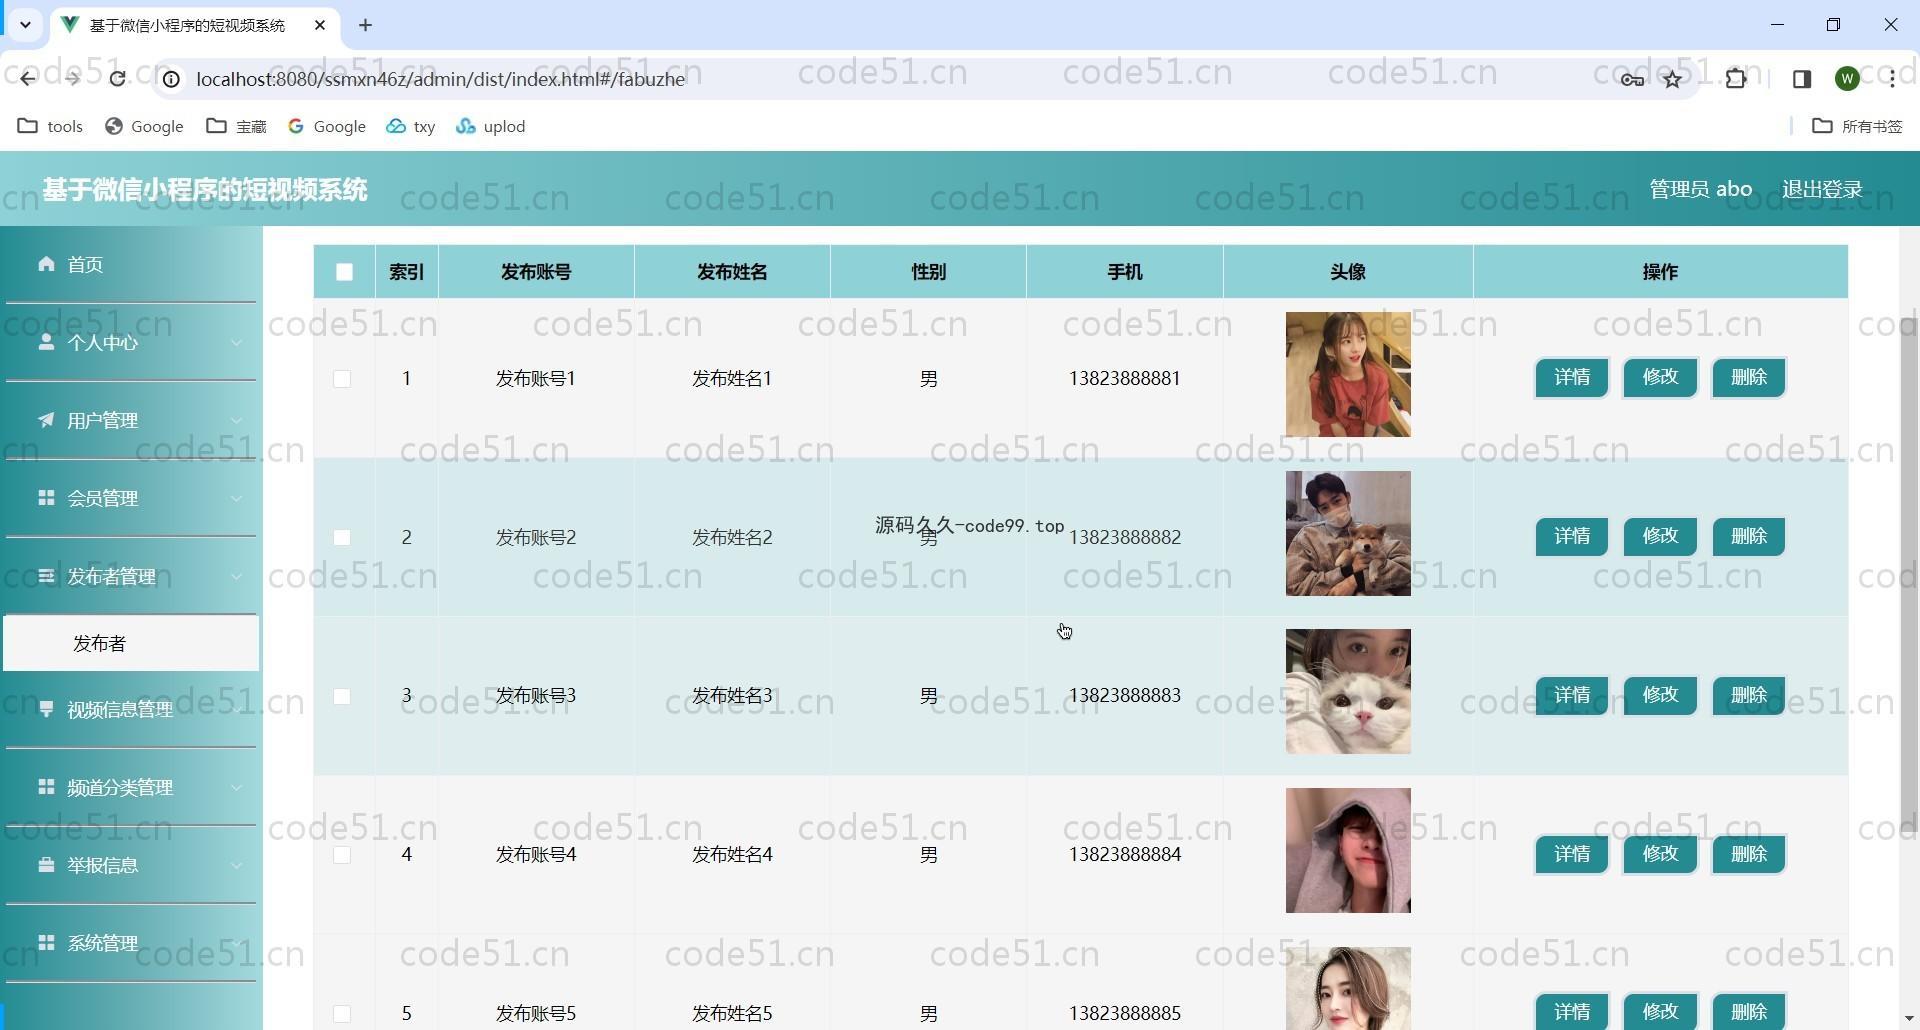This screenshot has height=1030, width=1920.
Task: Open the txy bookmark
Action: (411, 126)
